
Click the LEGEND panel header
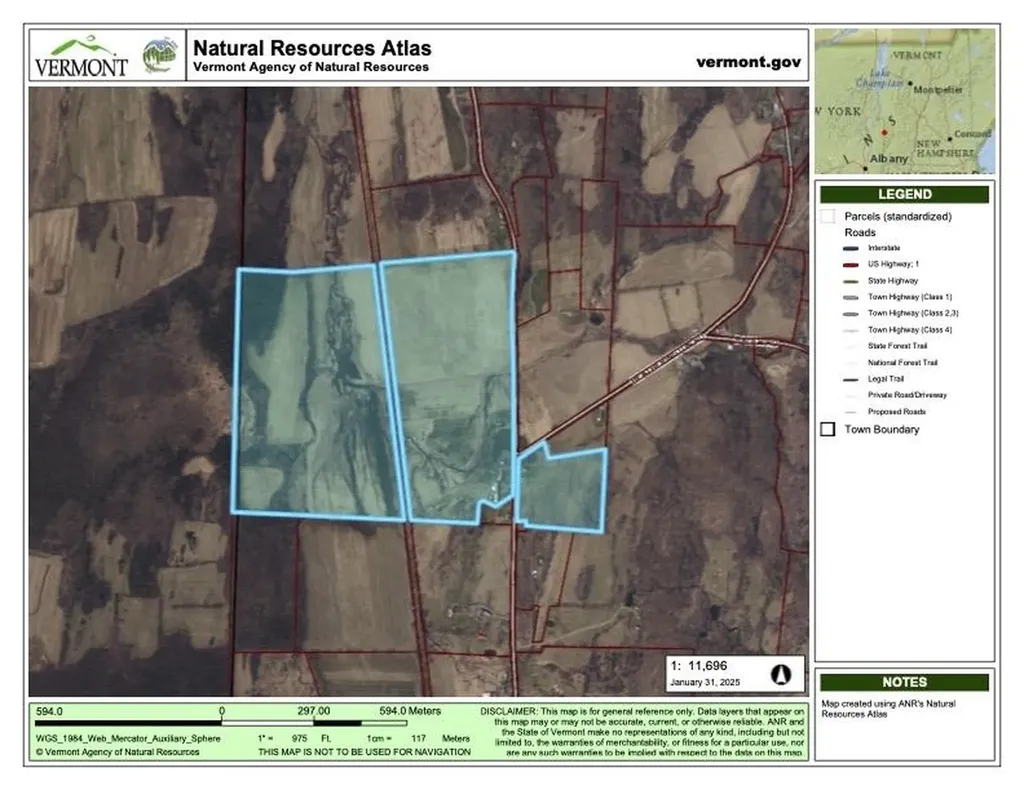point(904,194)
